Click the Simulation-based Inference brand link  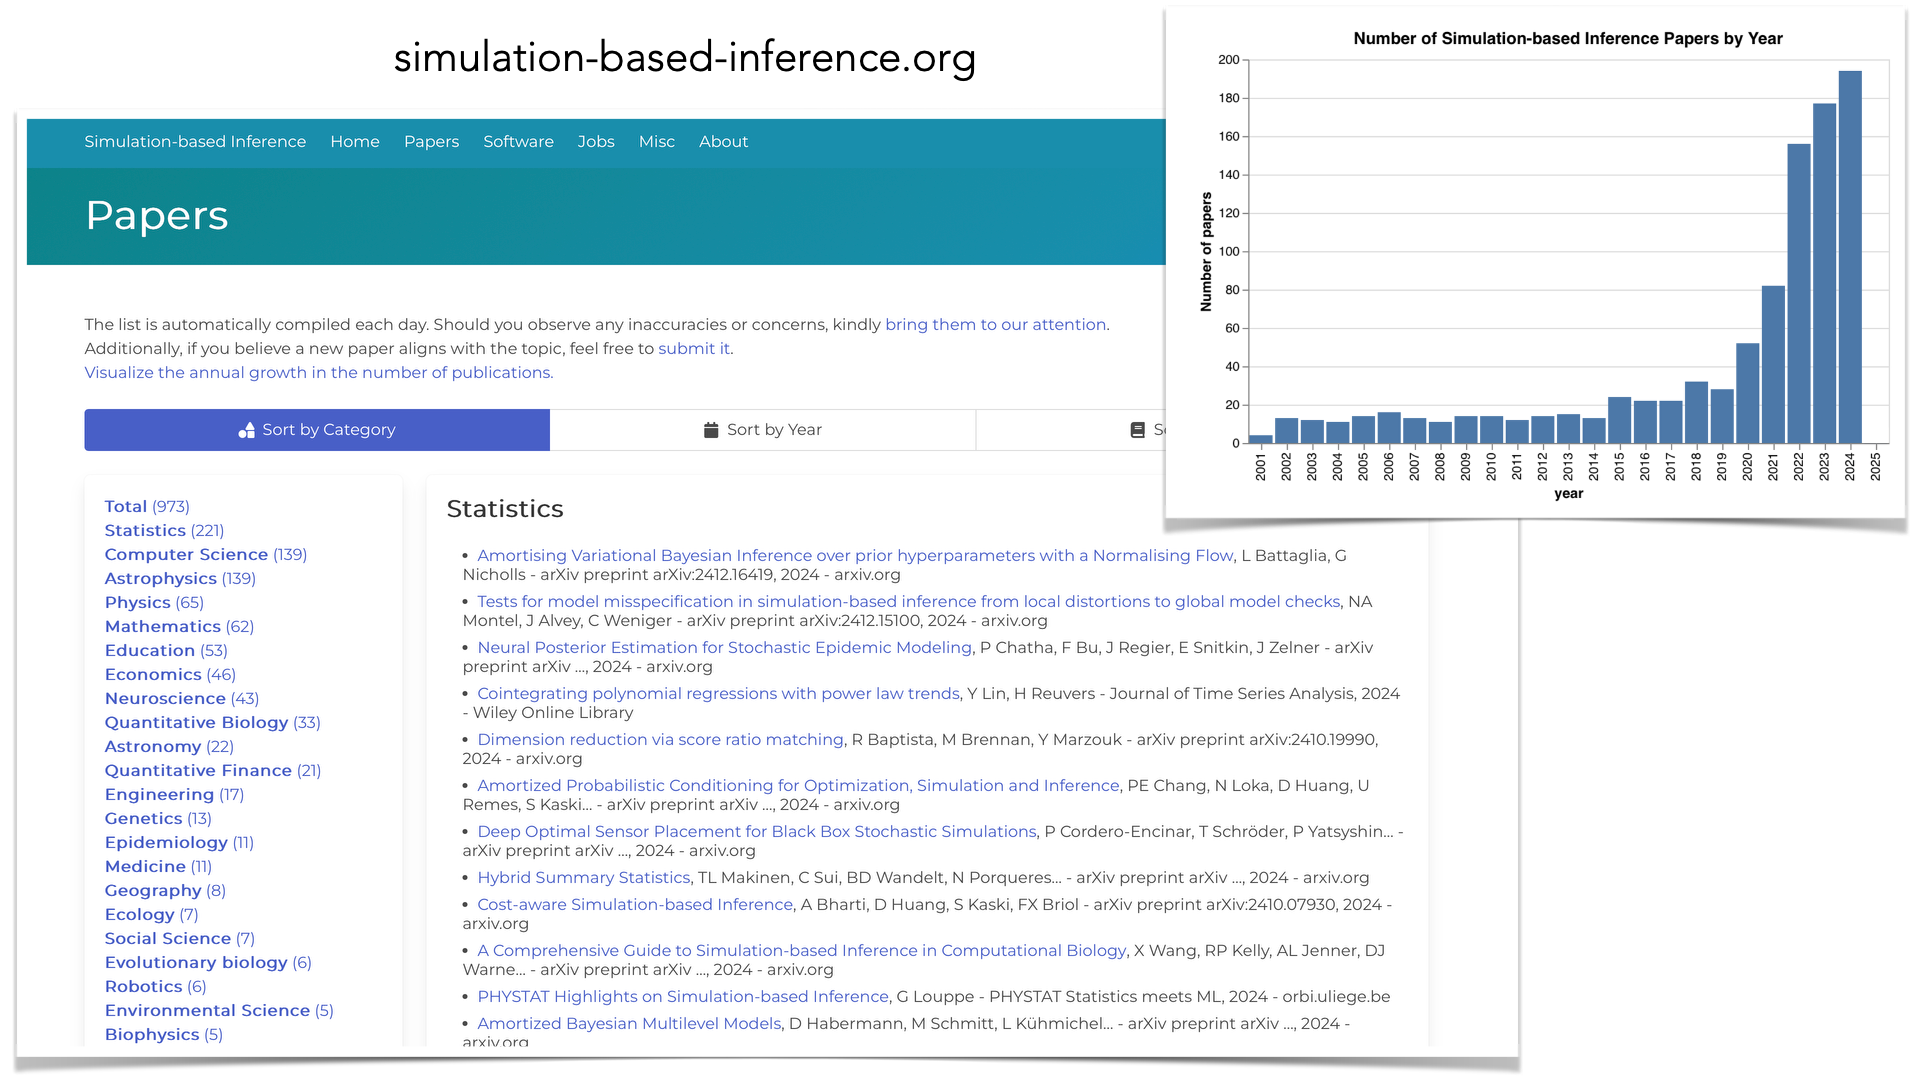click(x=195, y=142)
